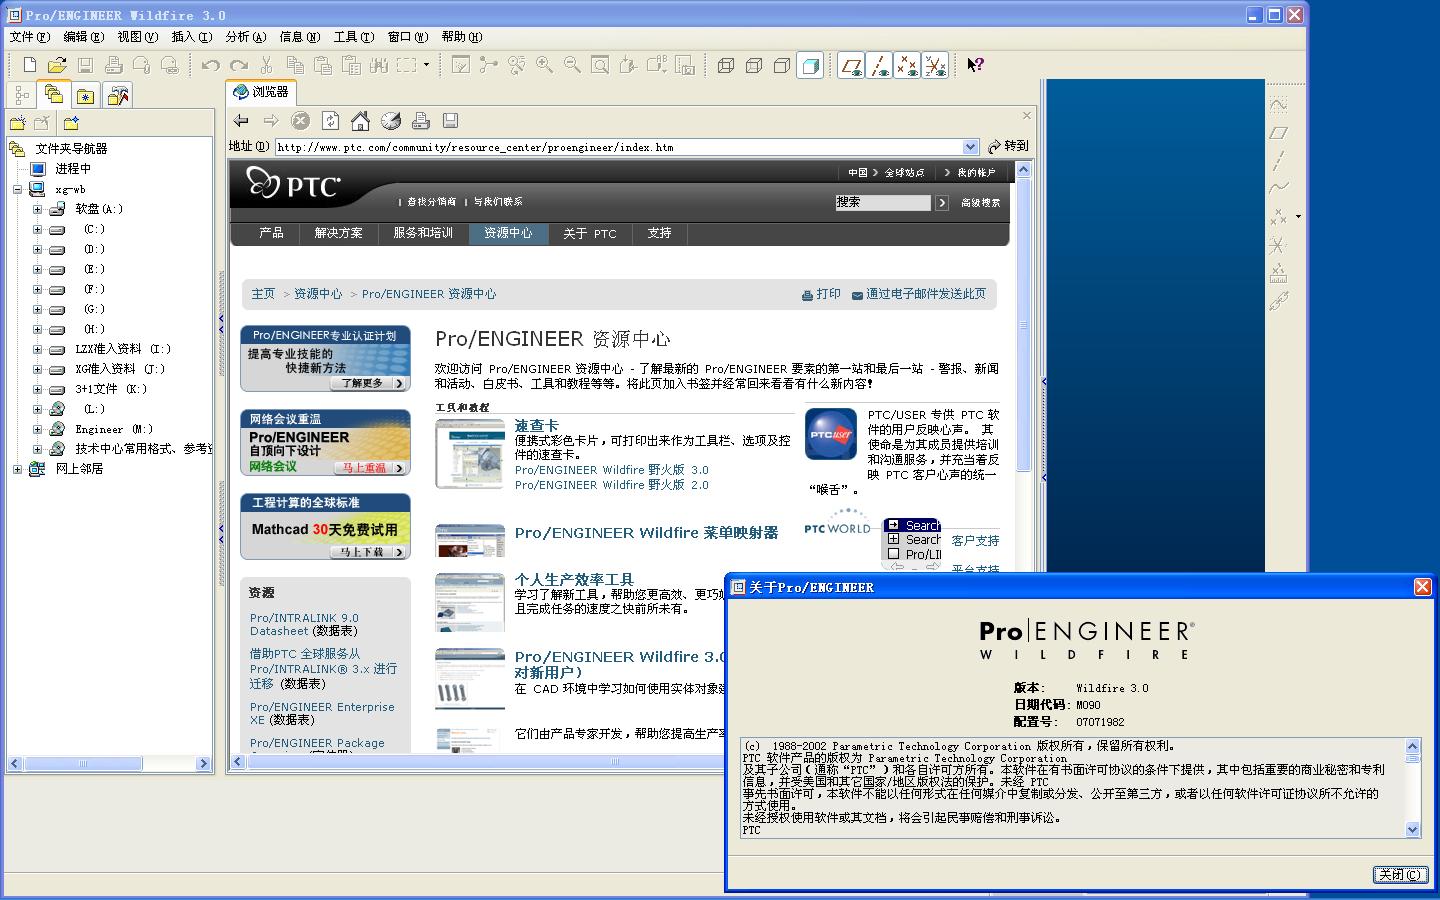Open the 资源中心 nav link on PTC page
The image size is (1440, 900).
pyautogui.click(x=508, y=233)
